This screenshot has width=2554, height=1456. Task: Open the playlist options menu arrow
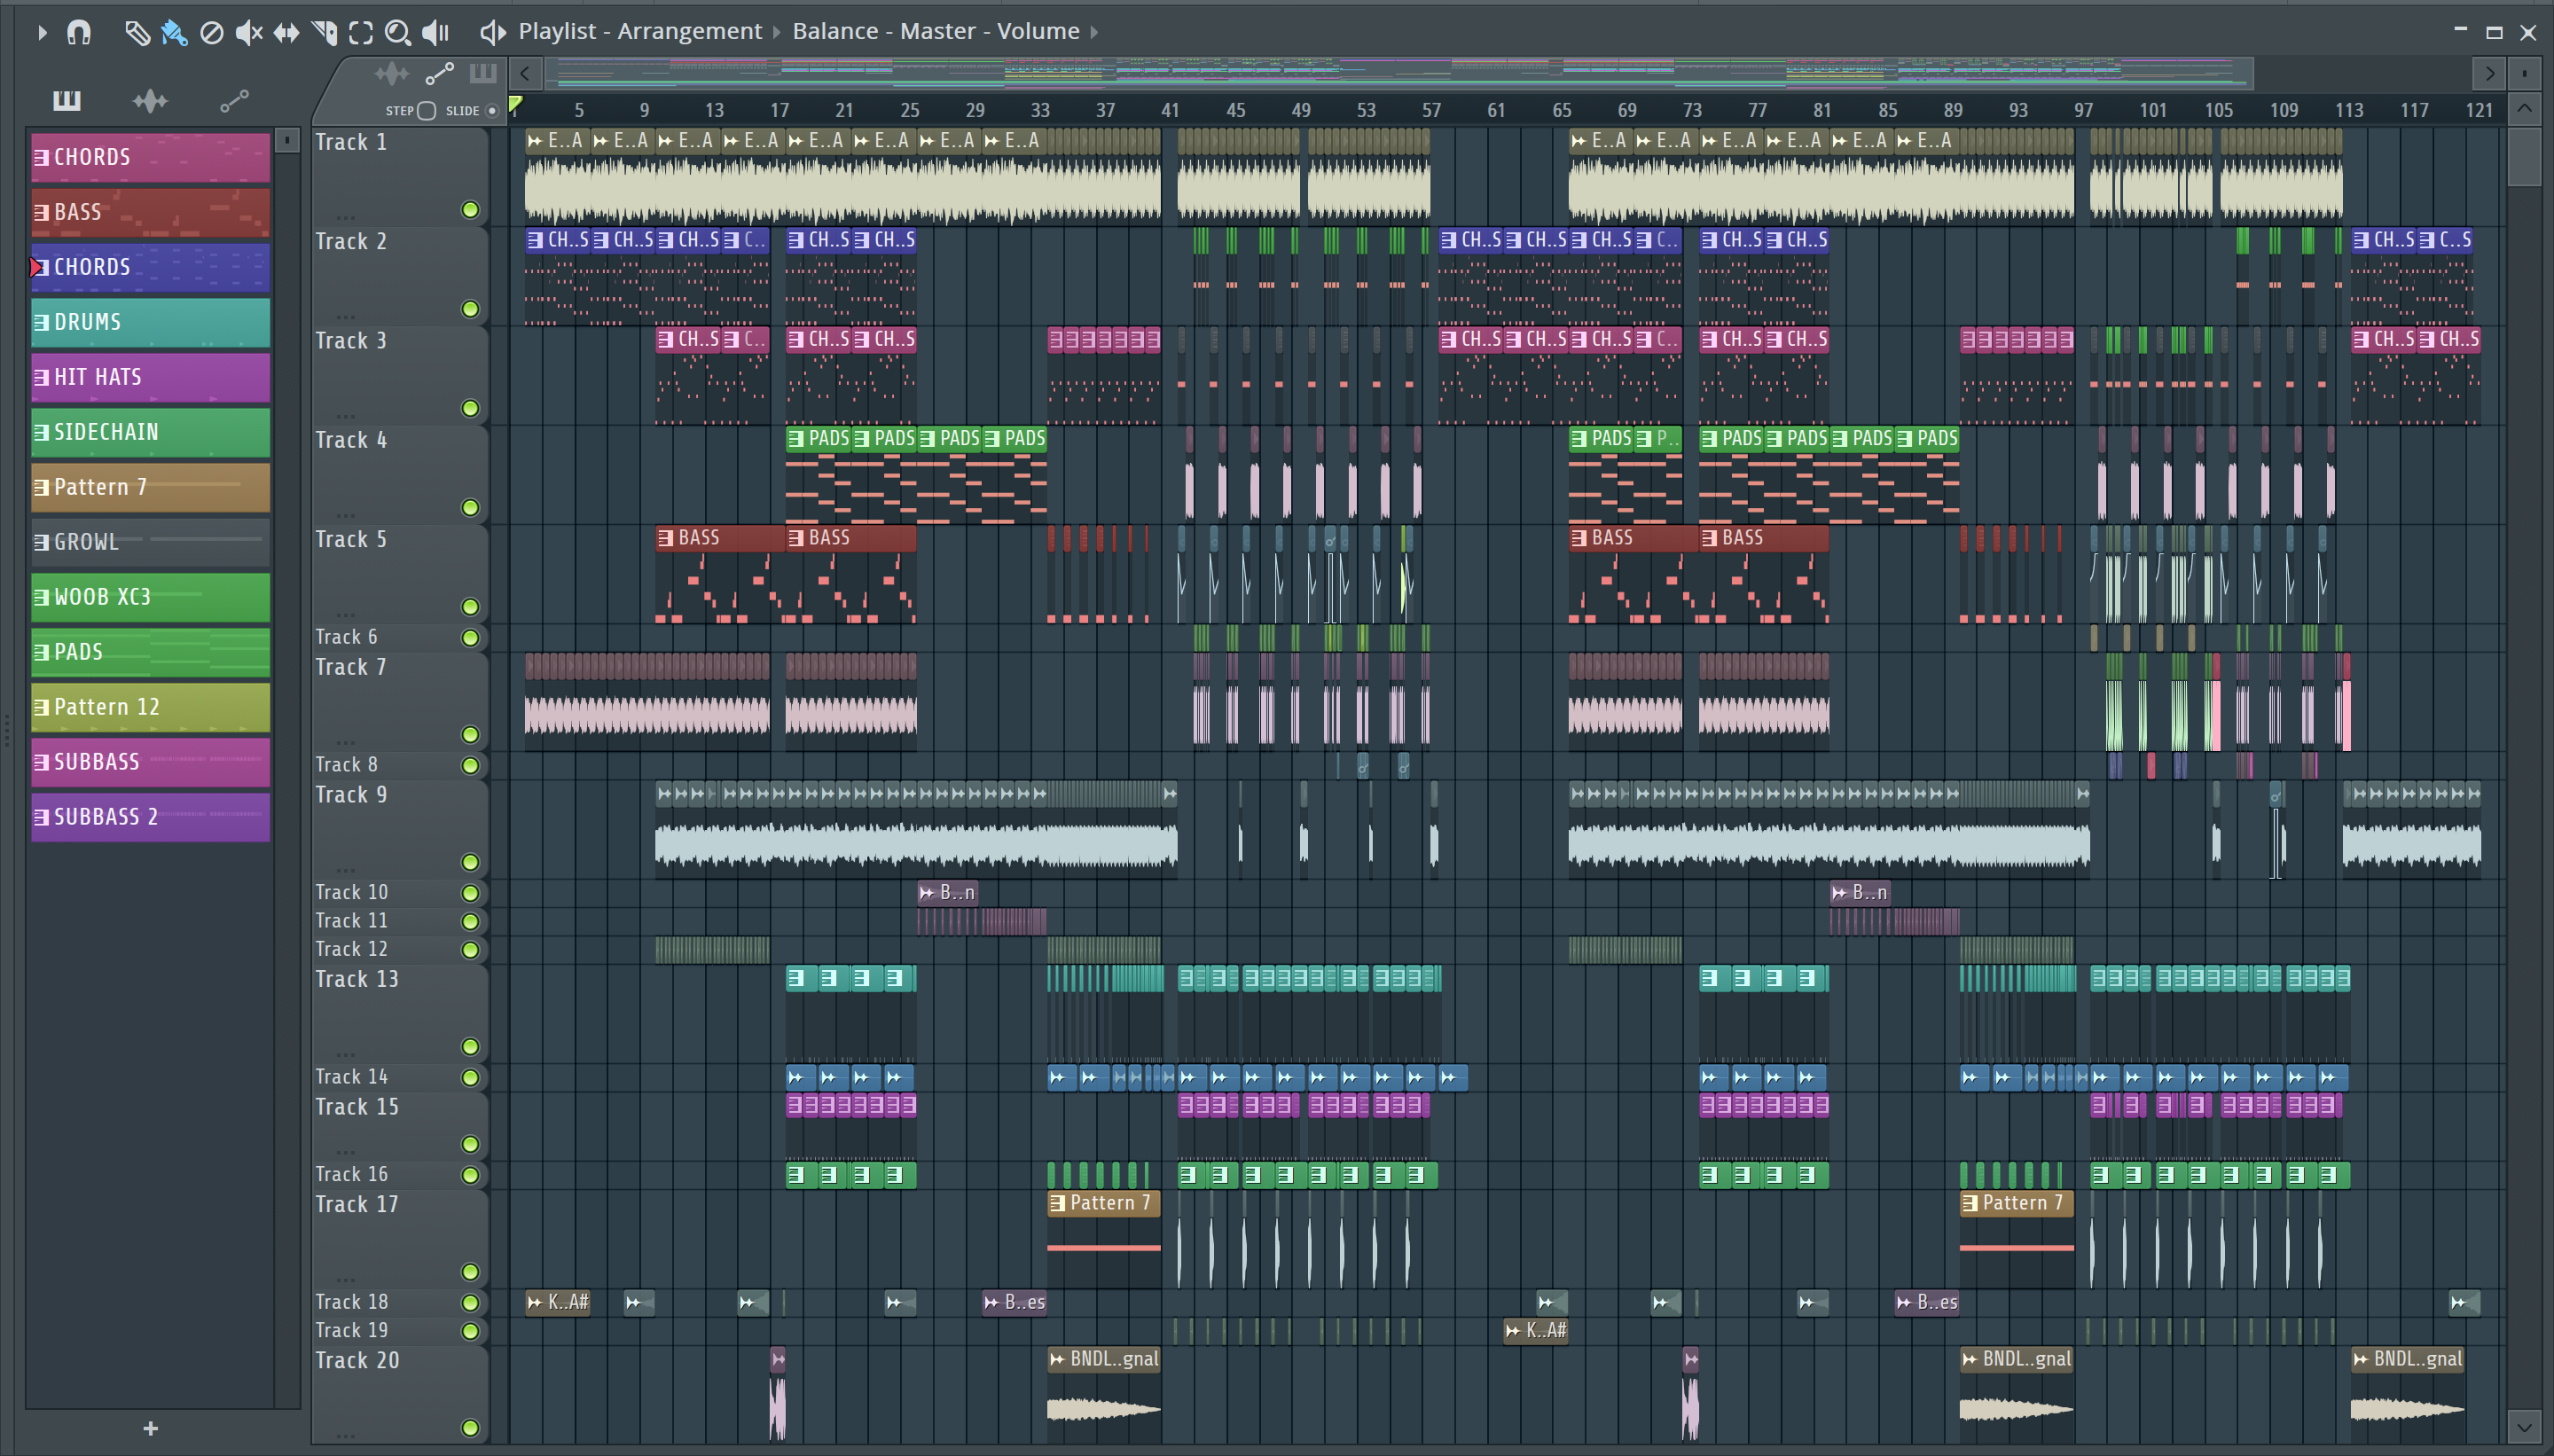point(42,32)
